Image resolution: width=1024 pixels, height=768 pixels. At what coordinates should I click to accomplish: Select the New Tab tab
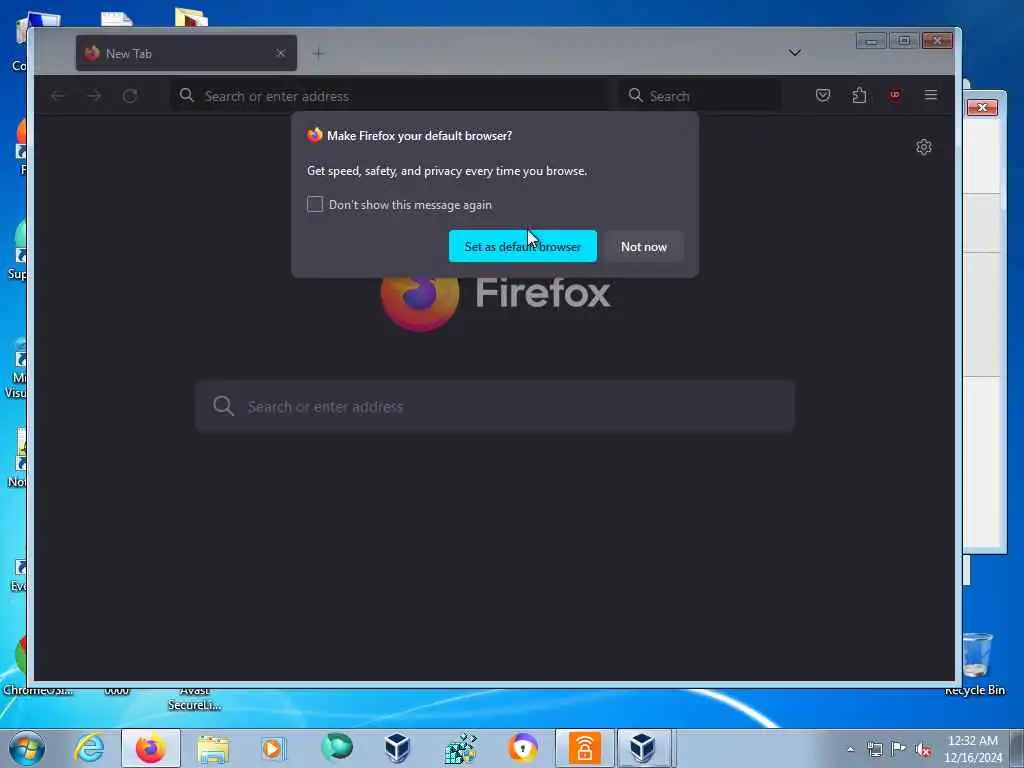tap(186, 53)
